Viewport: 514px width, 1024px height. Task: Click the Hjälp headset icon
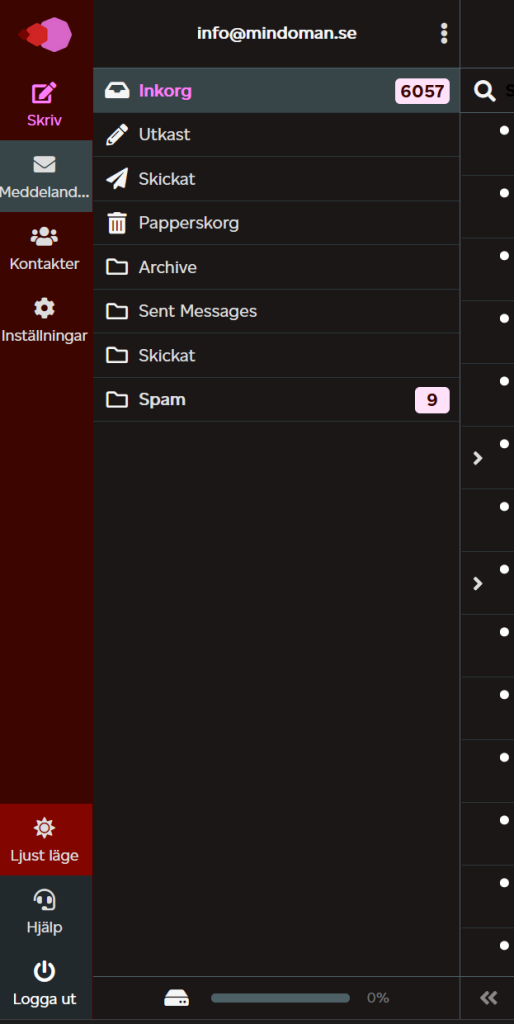coord(44,900)
